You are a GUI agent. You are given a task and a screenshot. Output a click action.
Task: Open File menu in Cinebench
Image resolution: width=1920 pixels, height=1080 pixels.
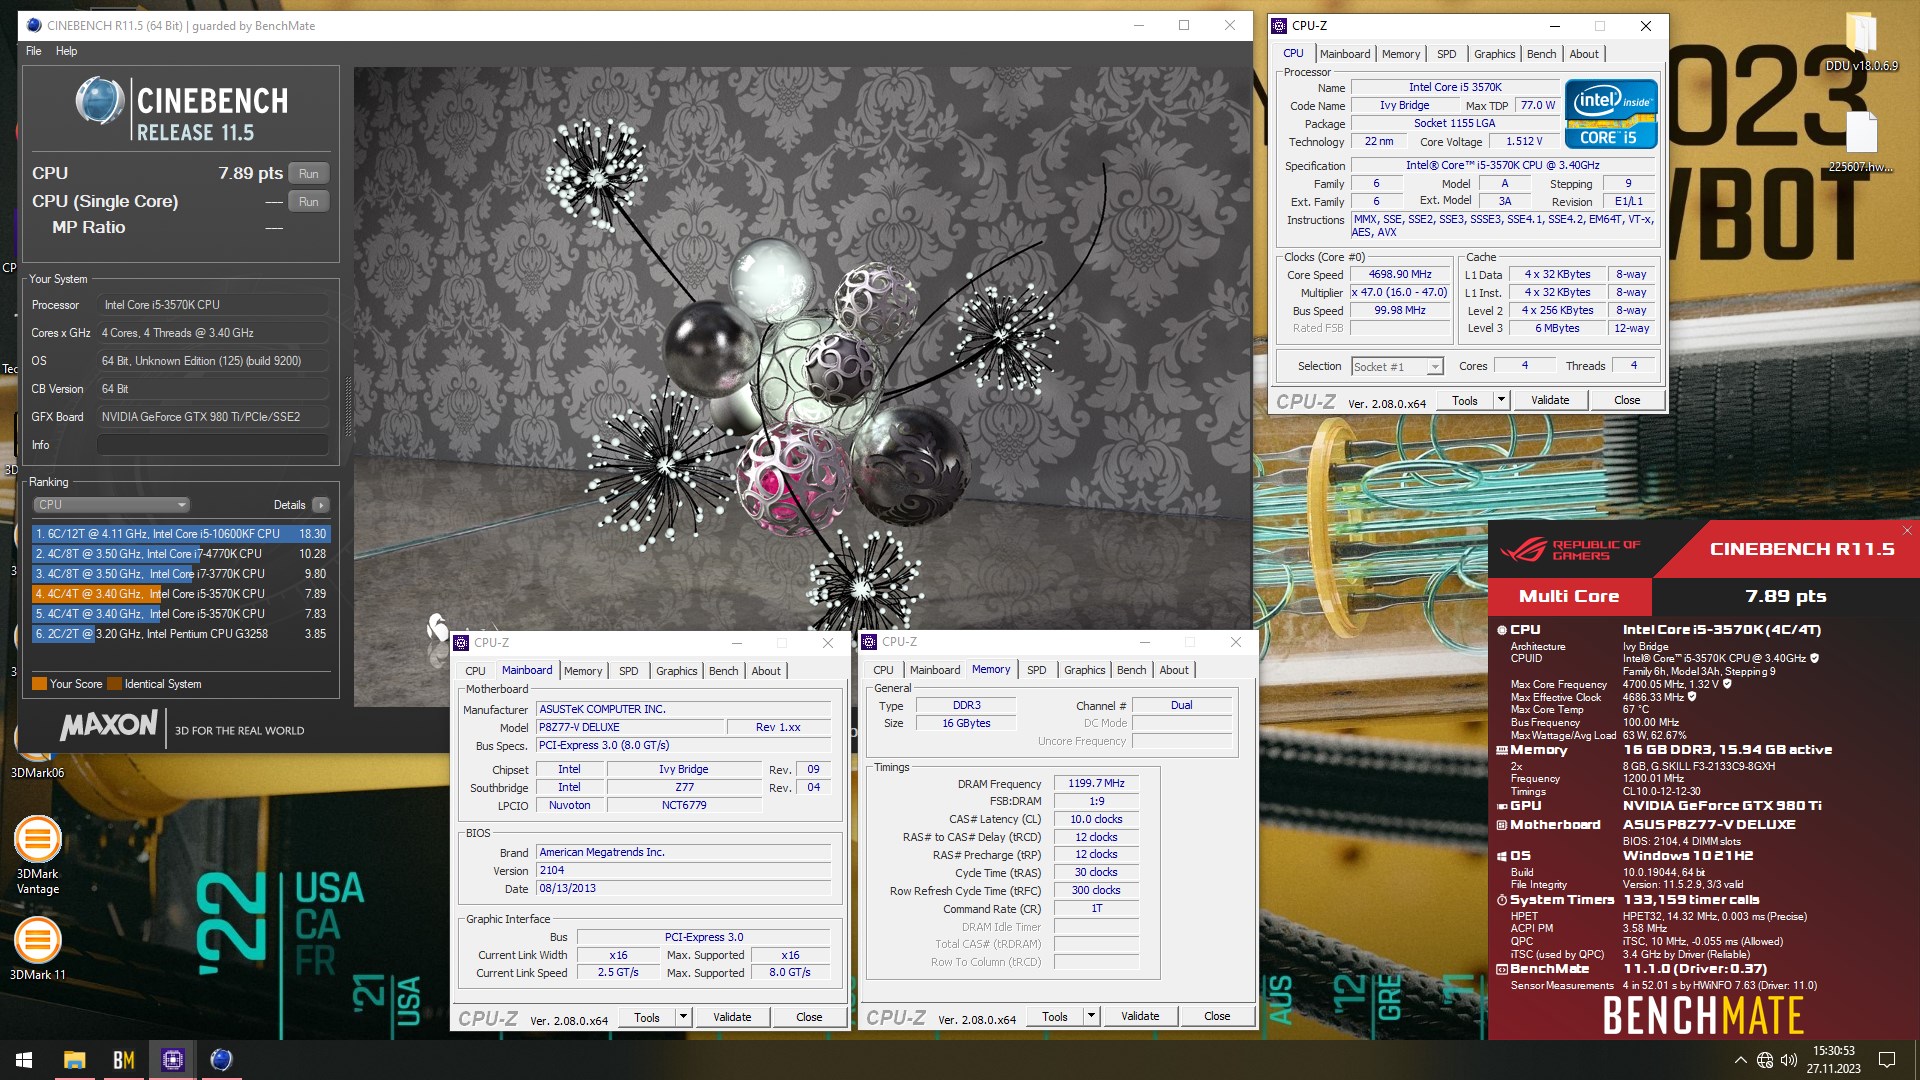(34, 51)
